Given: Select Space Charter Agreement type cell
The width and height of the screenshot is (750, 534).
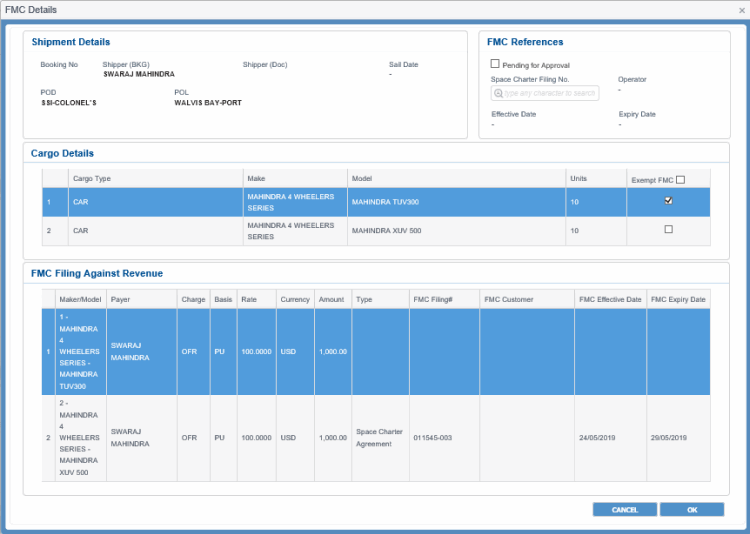Looking at the screenshot, I should tap(379, 438).
